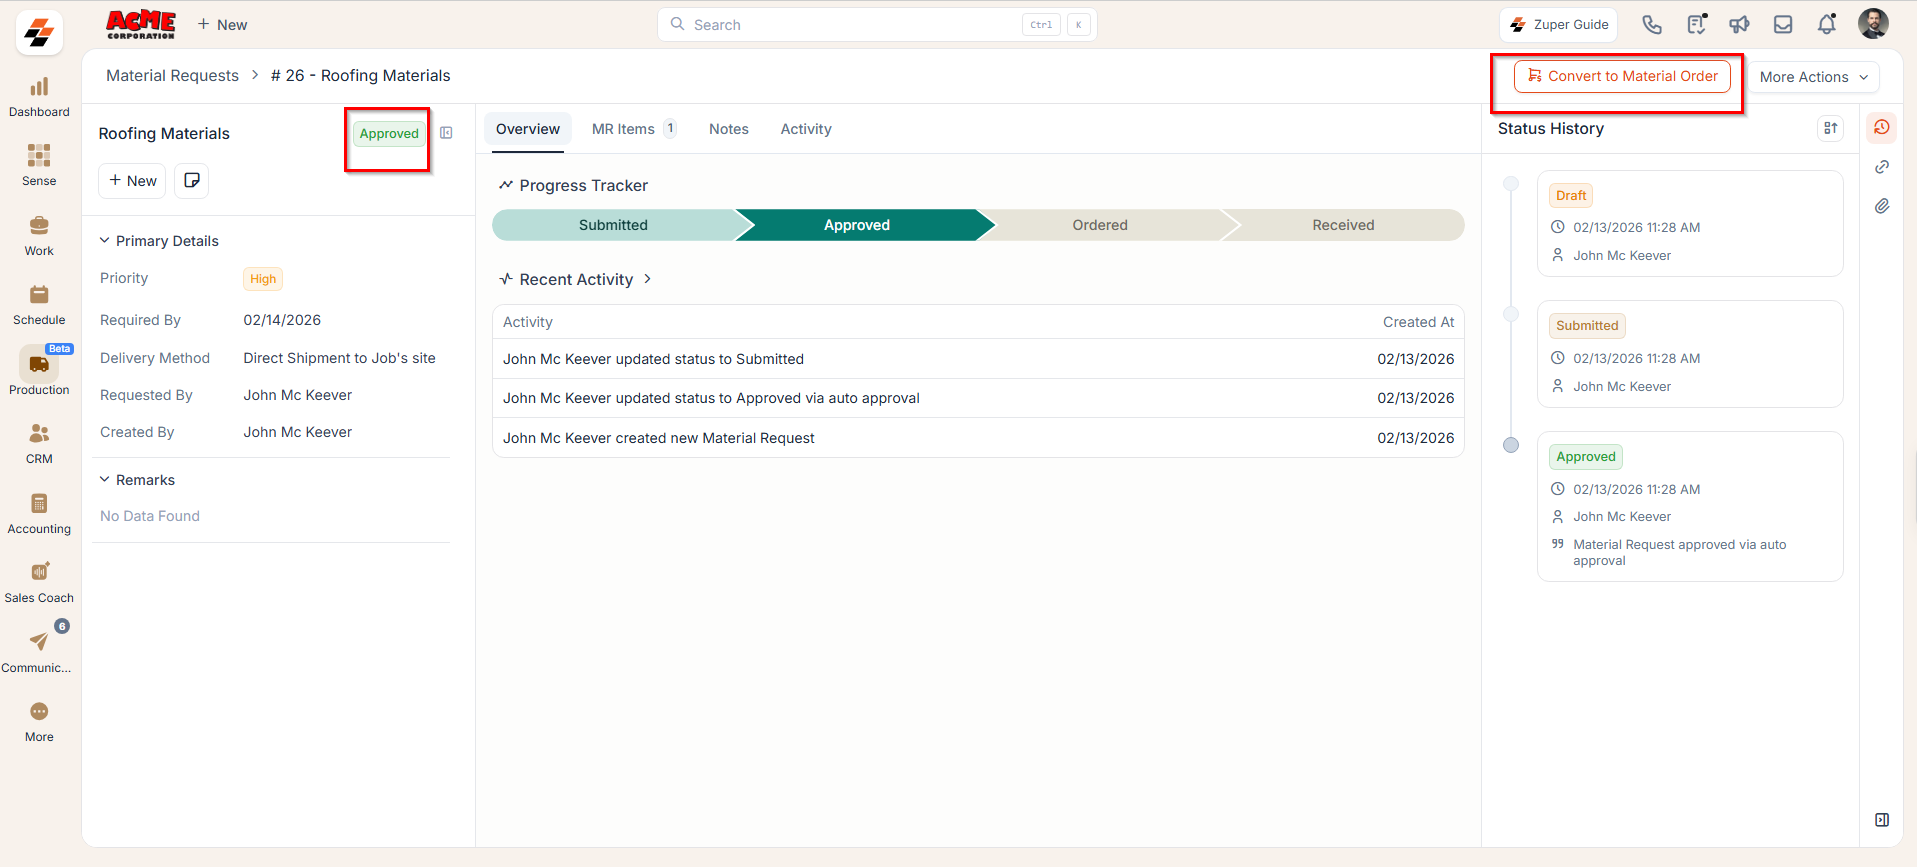
Task: Open Sales Coach in sidebar
Action: 39,583
